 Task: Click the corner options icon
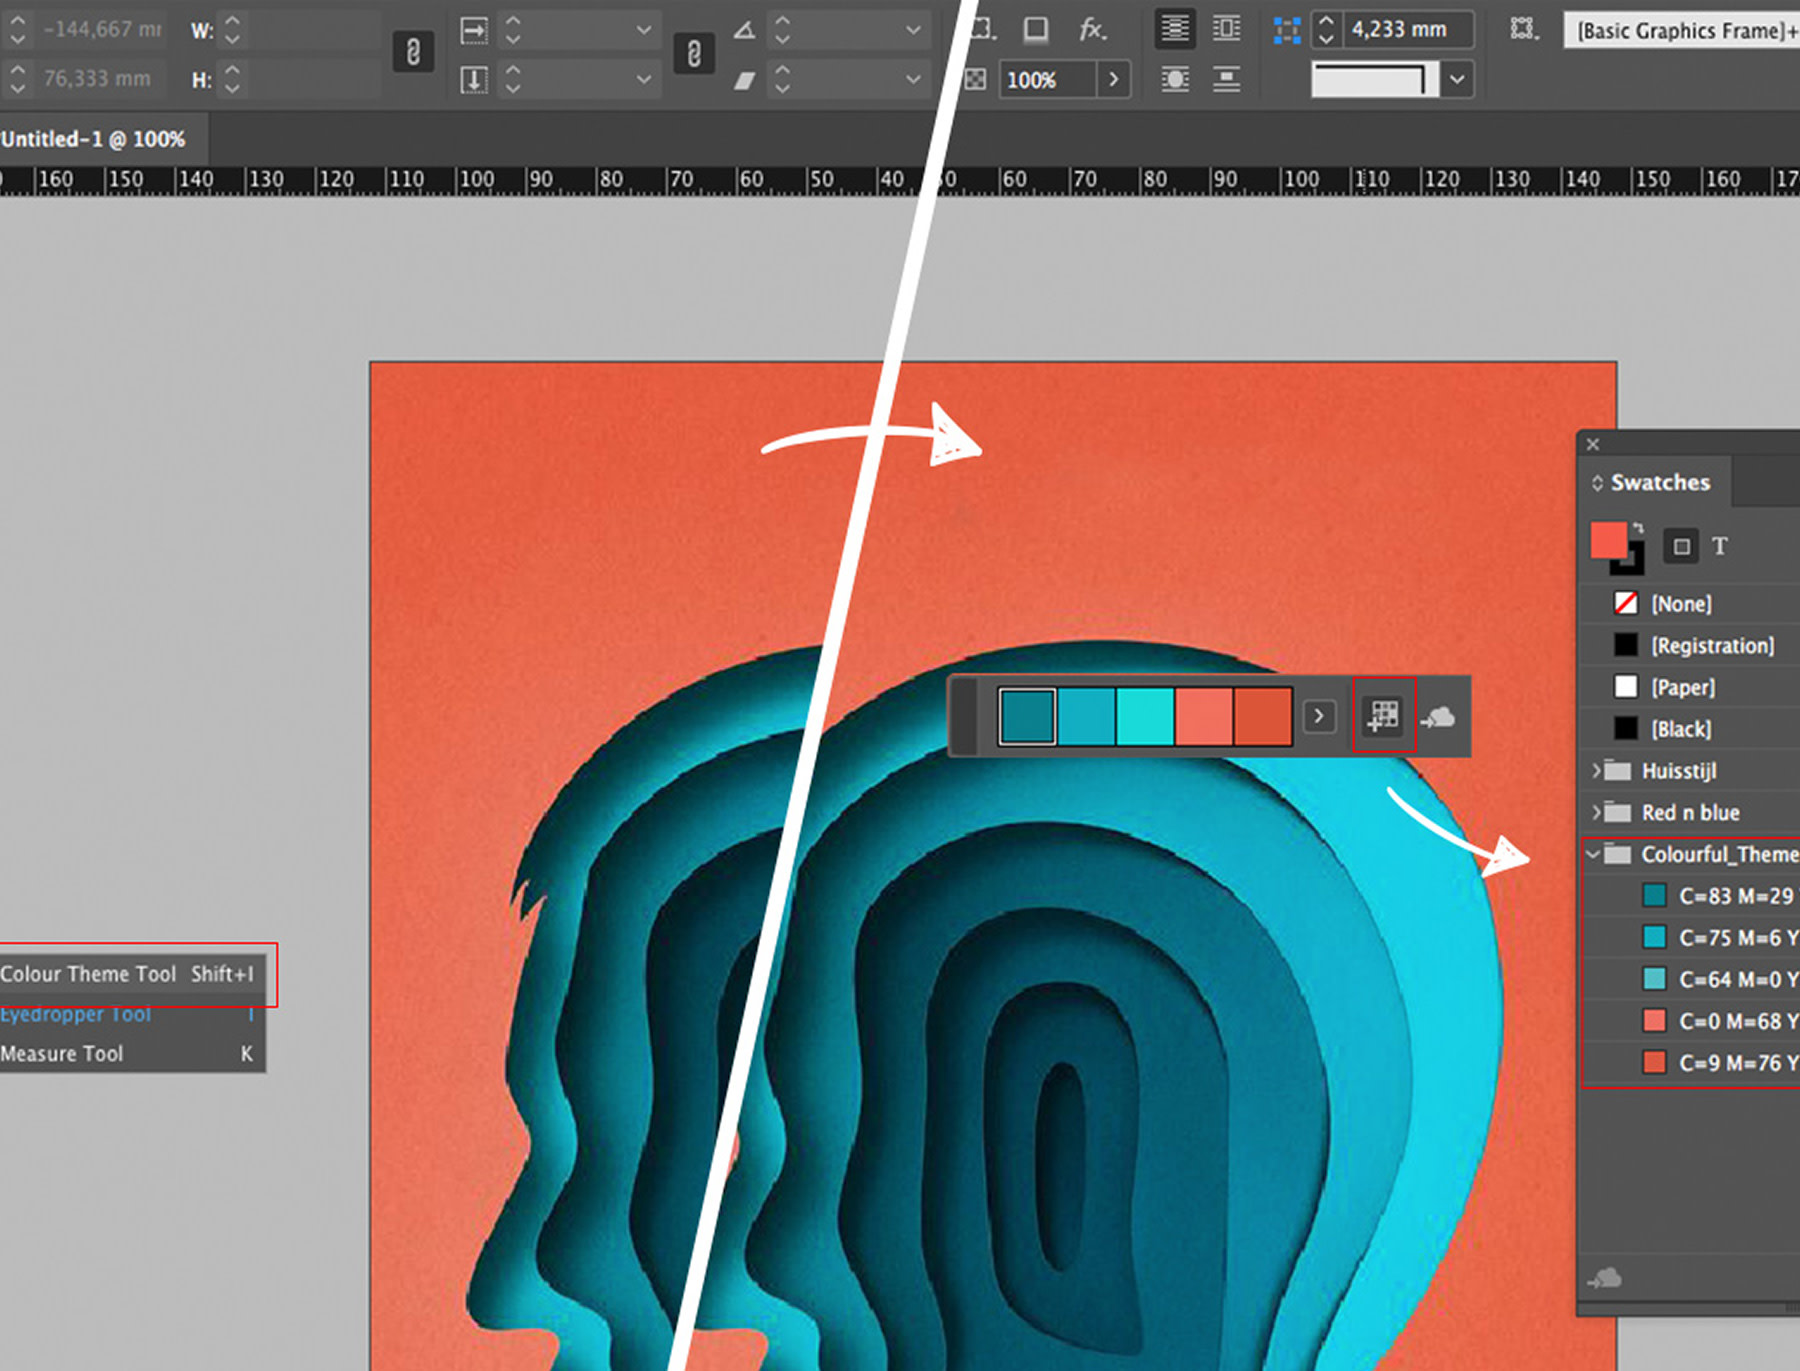pos(1286,30)
